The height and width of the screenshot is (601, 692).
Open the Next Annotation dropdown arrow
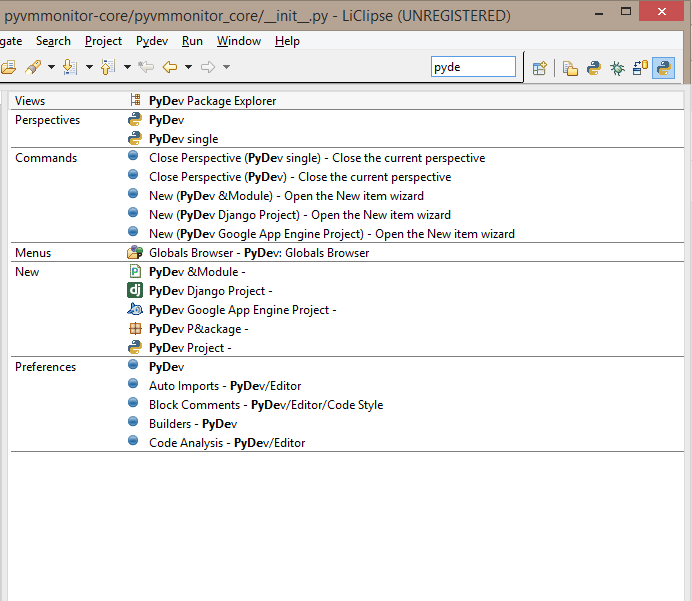pos(89,68)
